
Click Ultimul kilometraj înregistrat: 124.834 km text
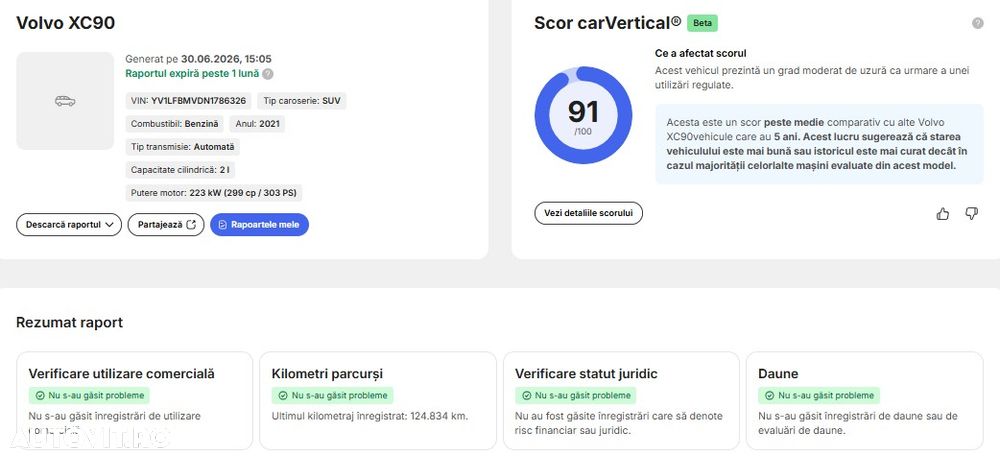(x=370, y=416)
